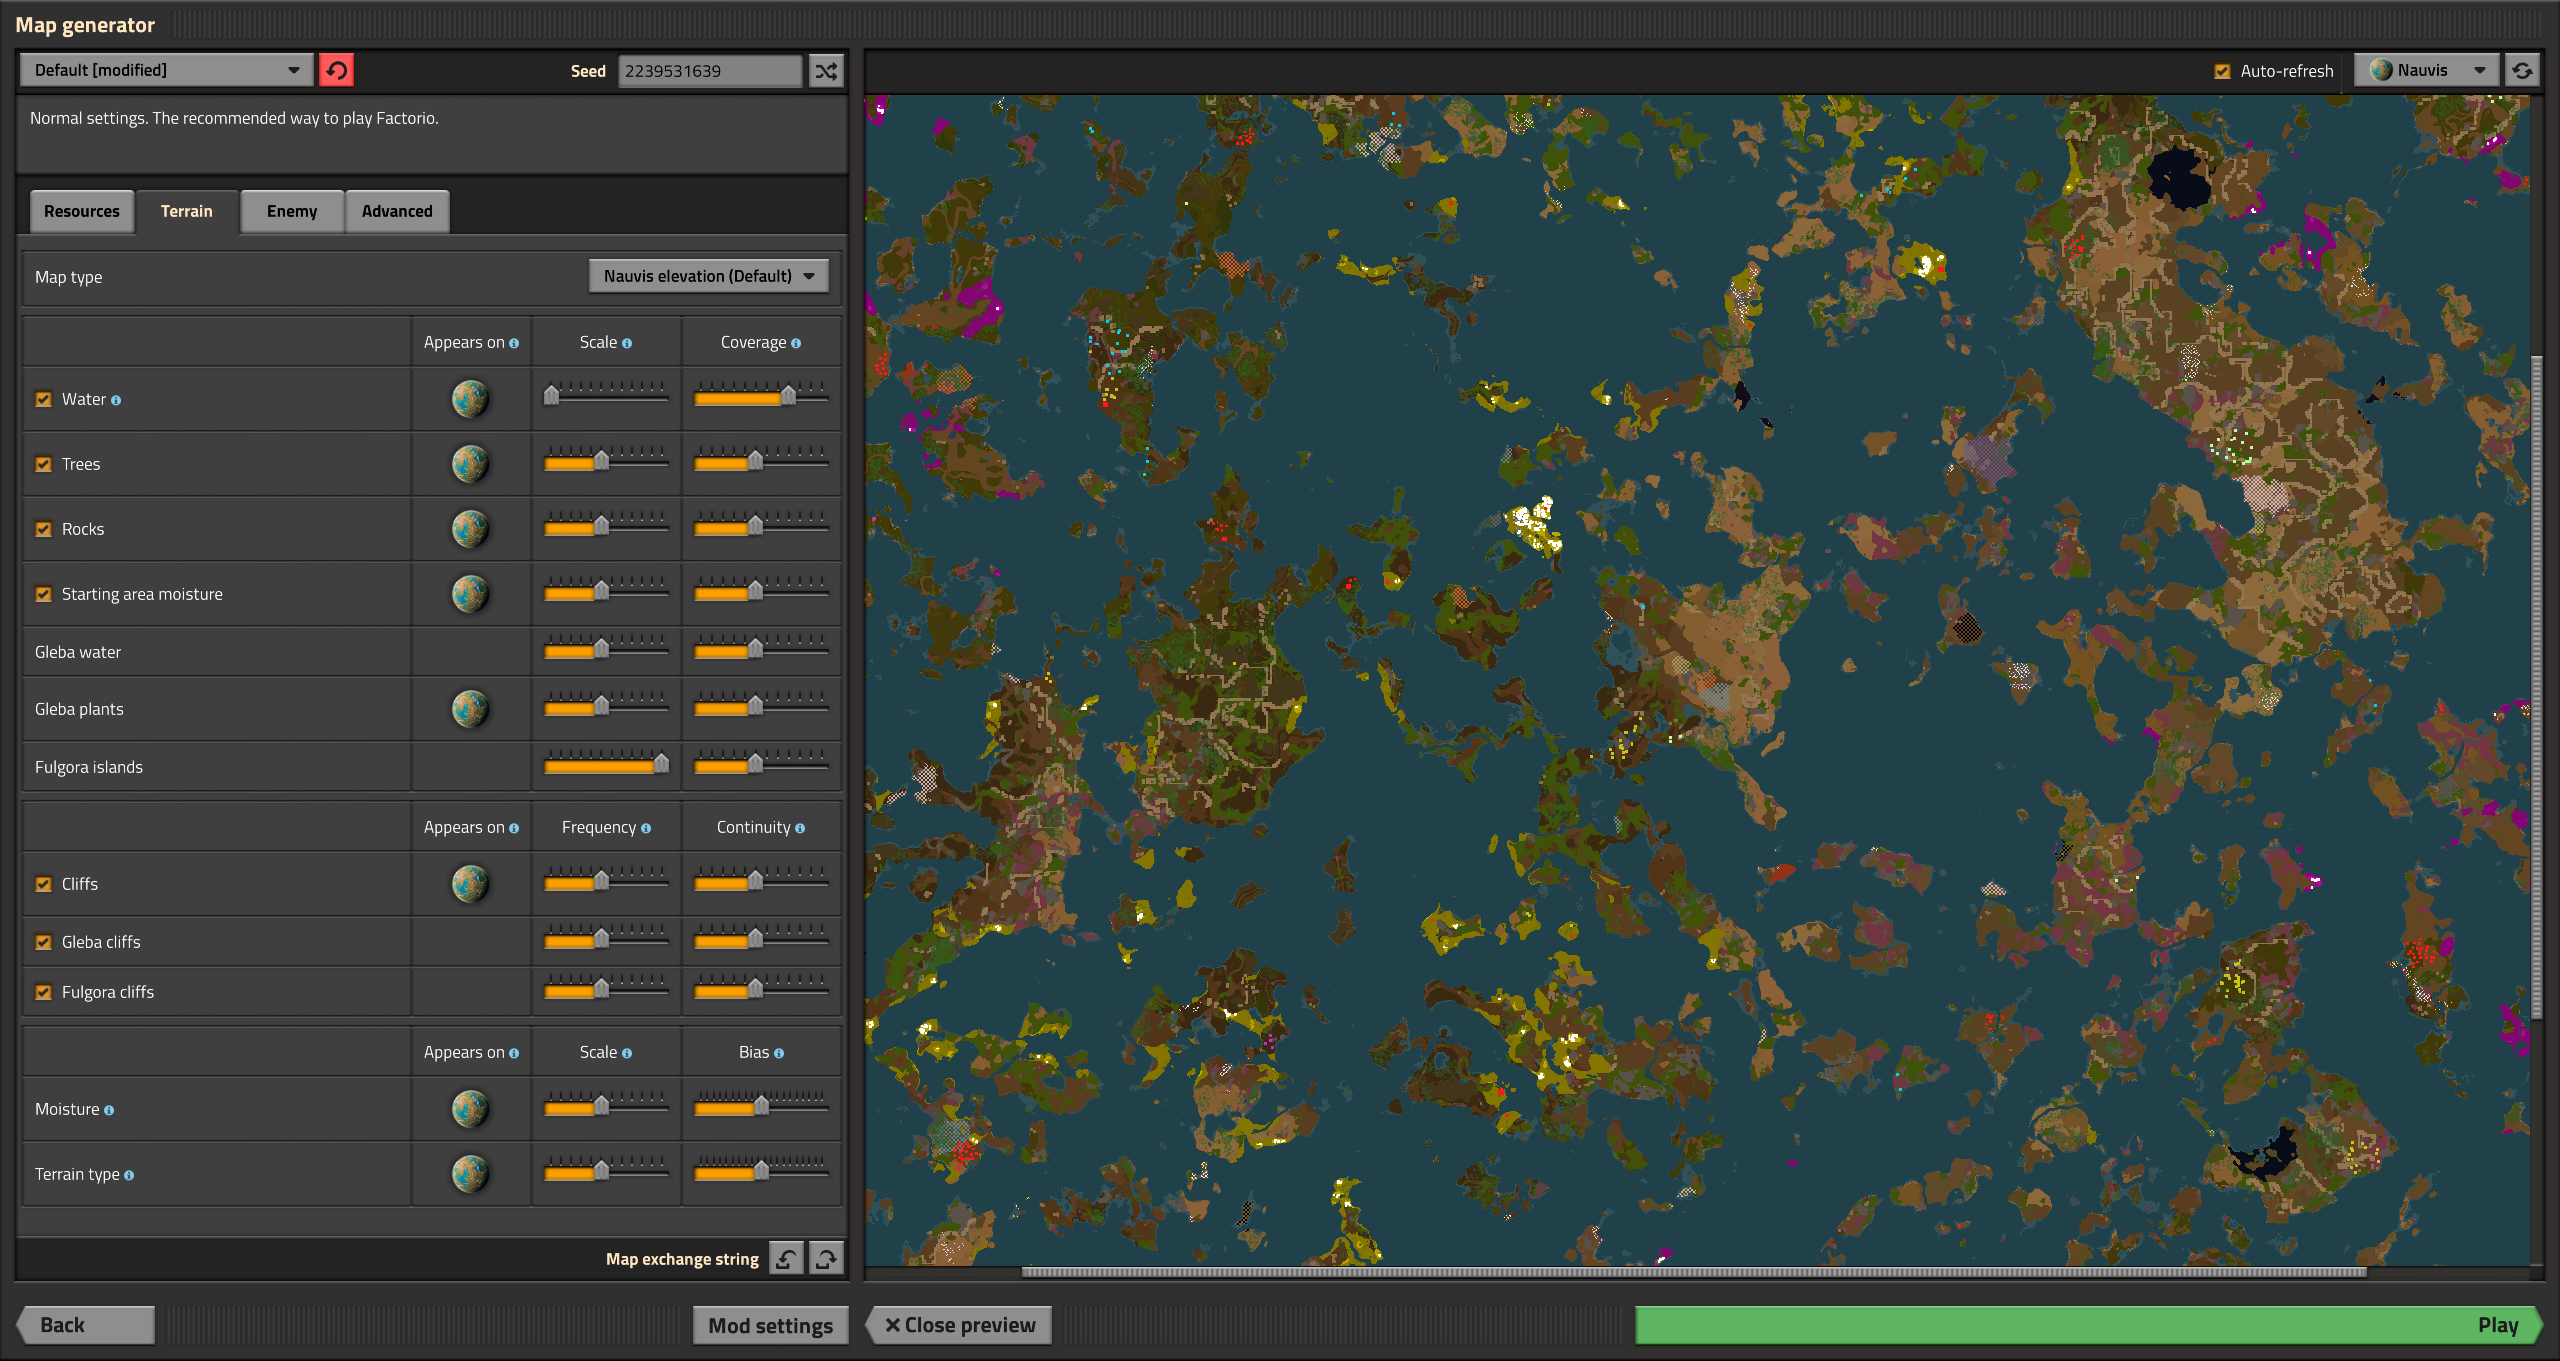Screen dimensions: 2560x1361
Task: Click planet icon in Starting area moisture row
Action: (x=470, y=593)
